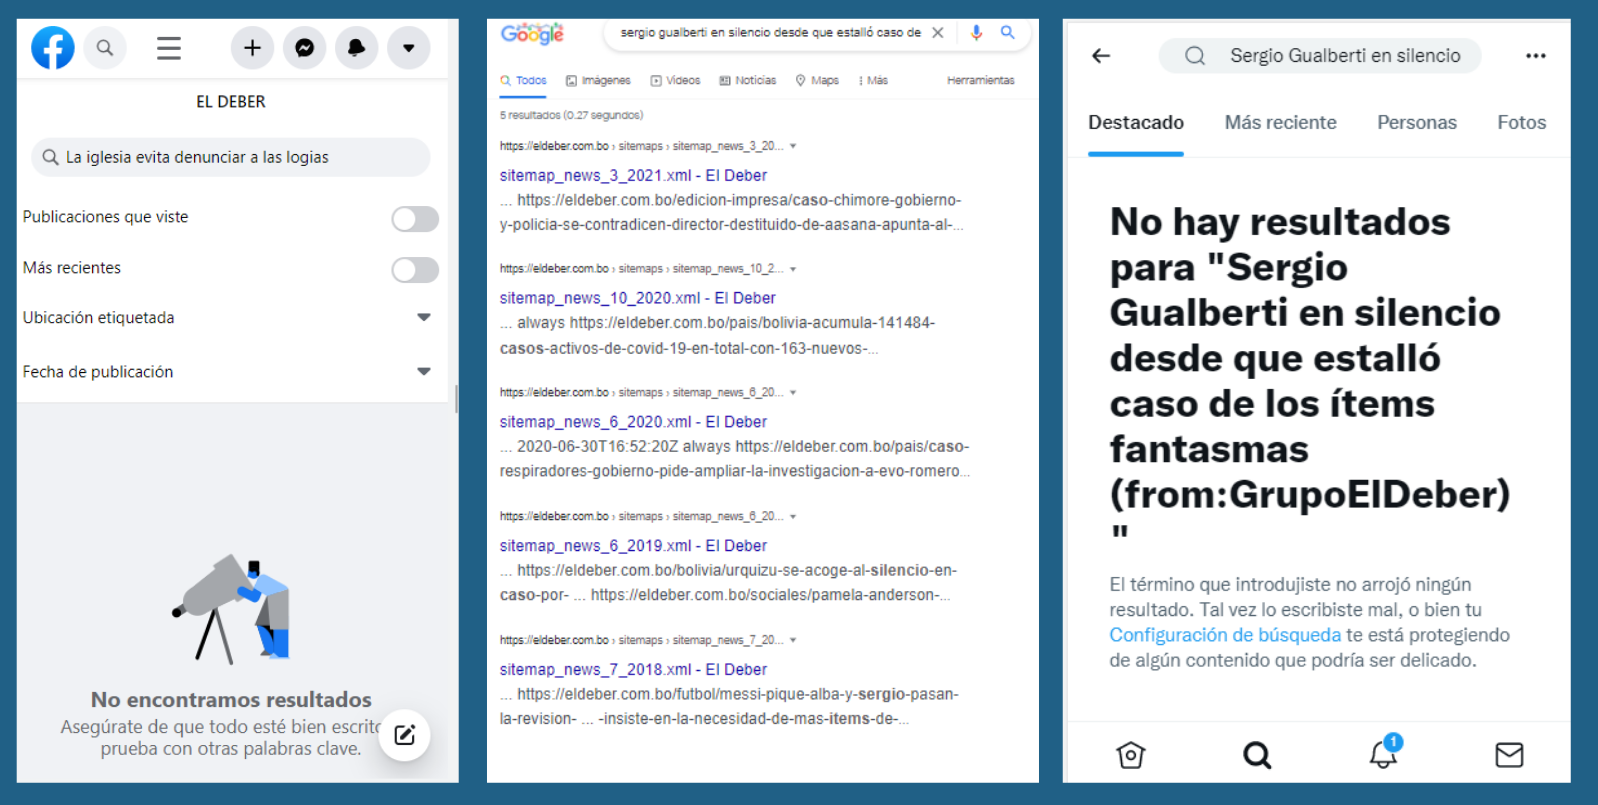Switch to the Personas tab

[1417, 123]
